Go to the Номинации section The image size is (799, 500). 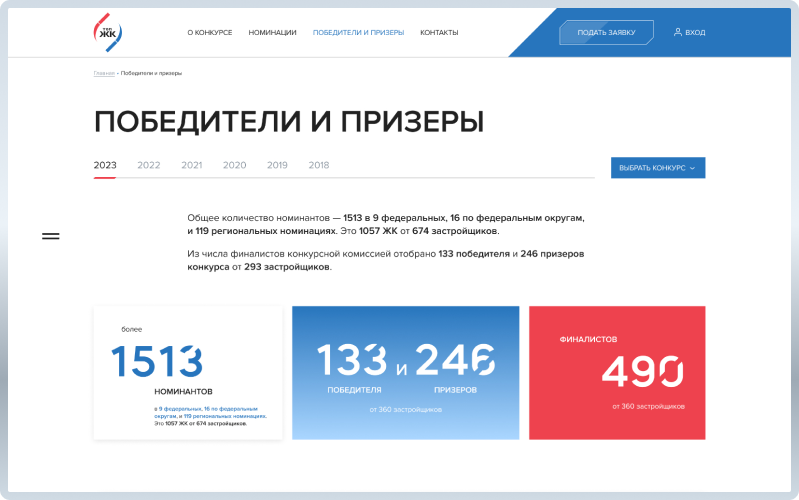point(272,33)
